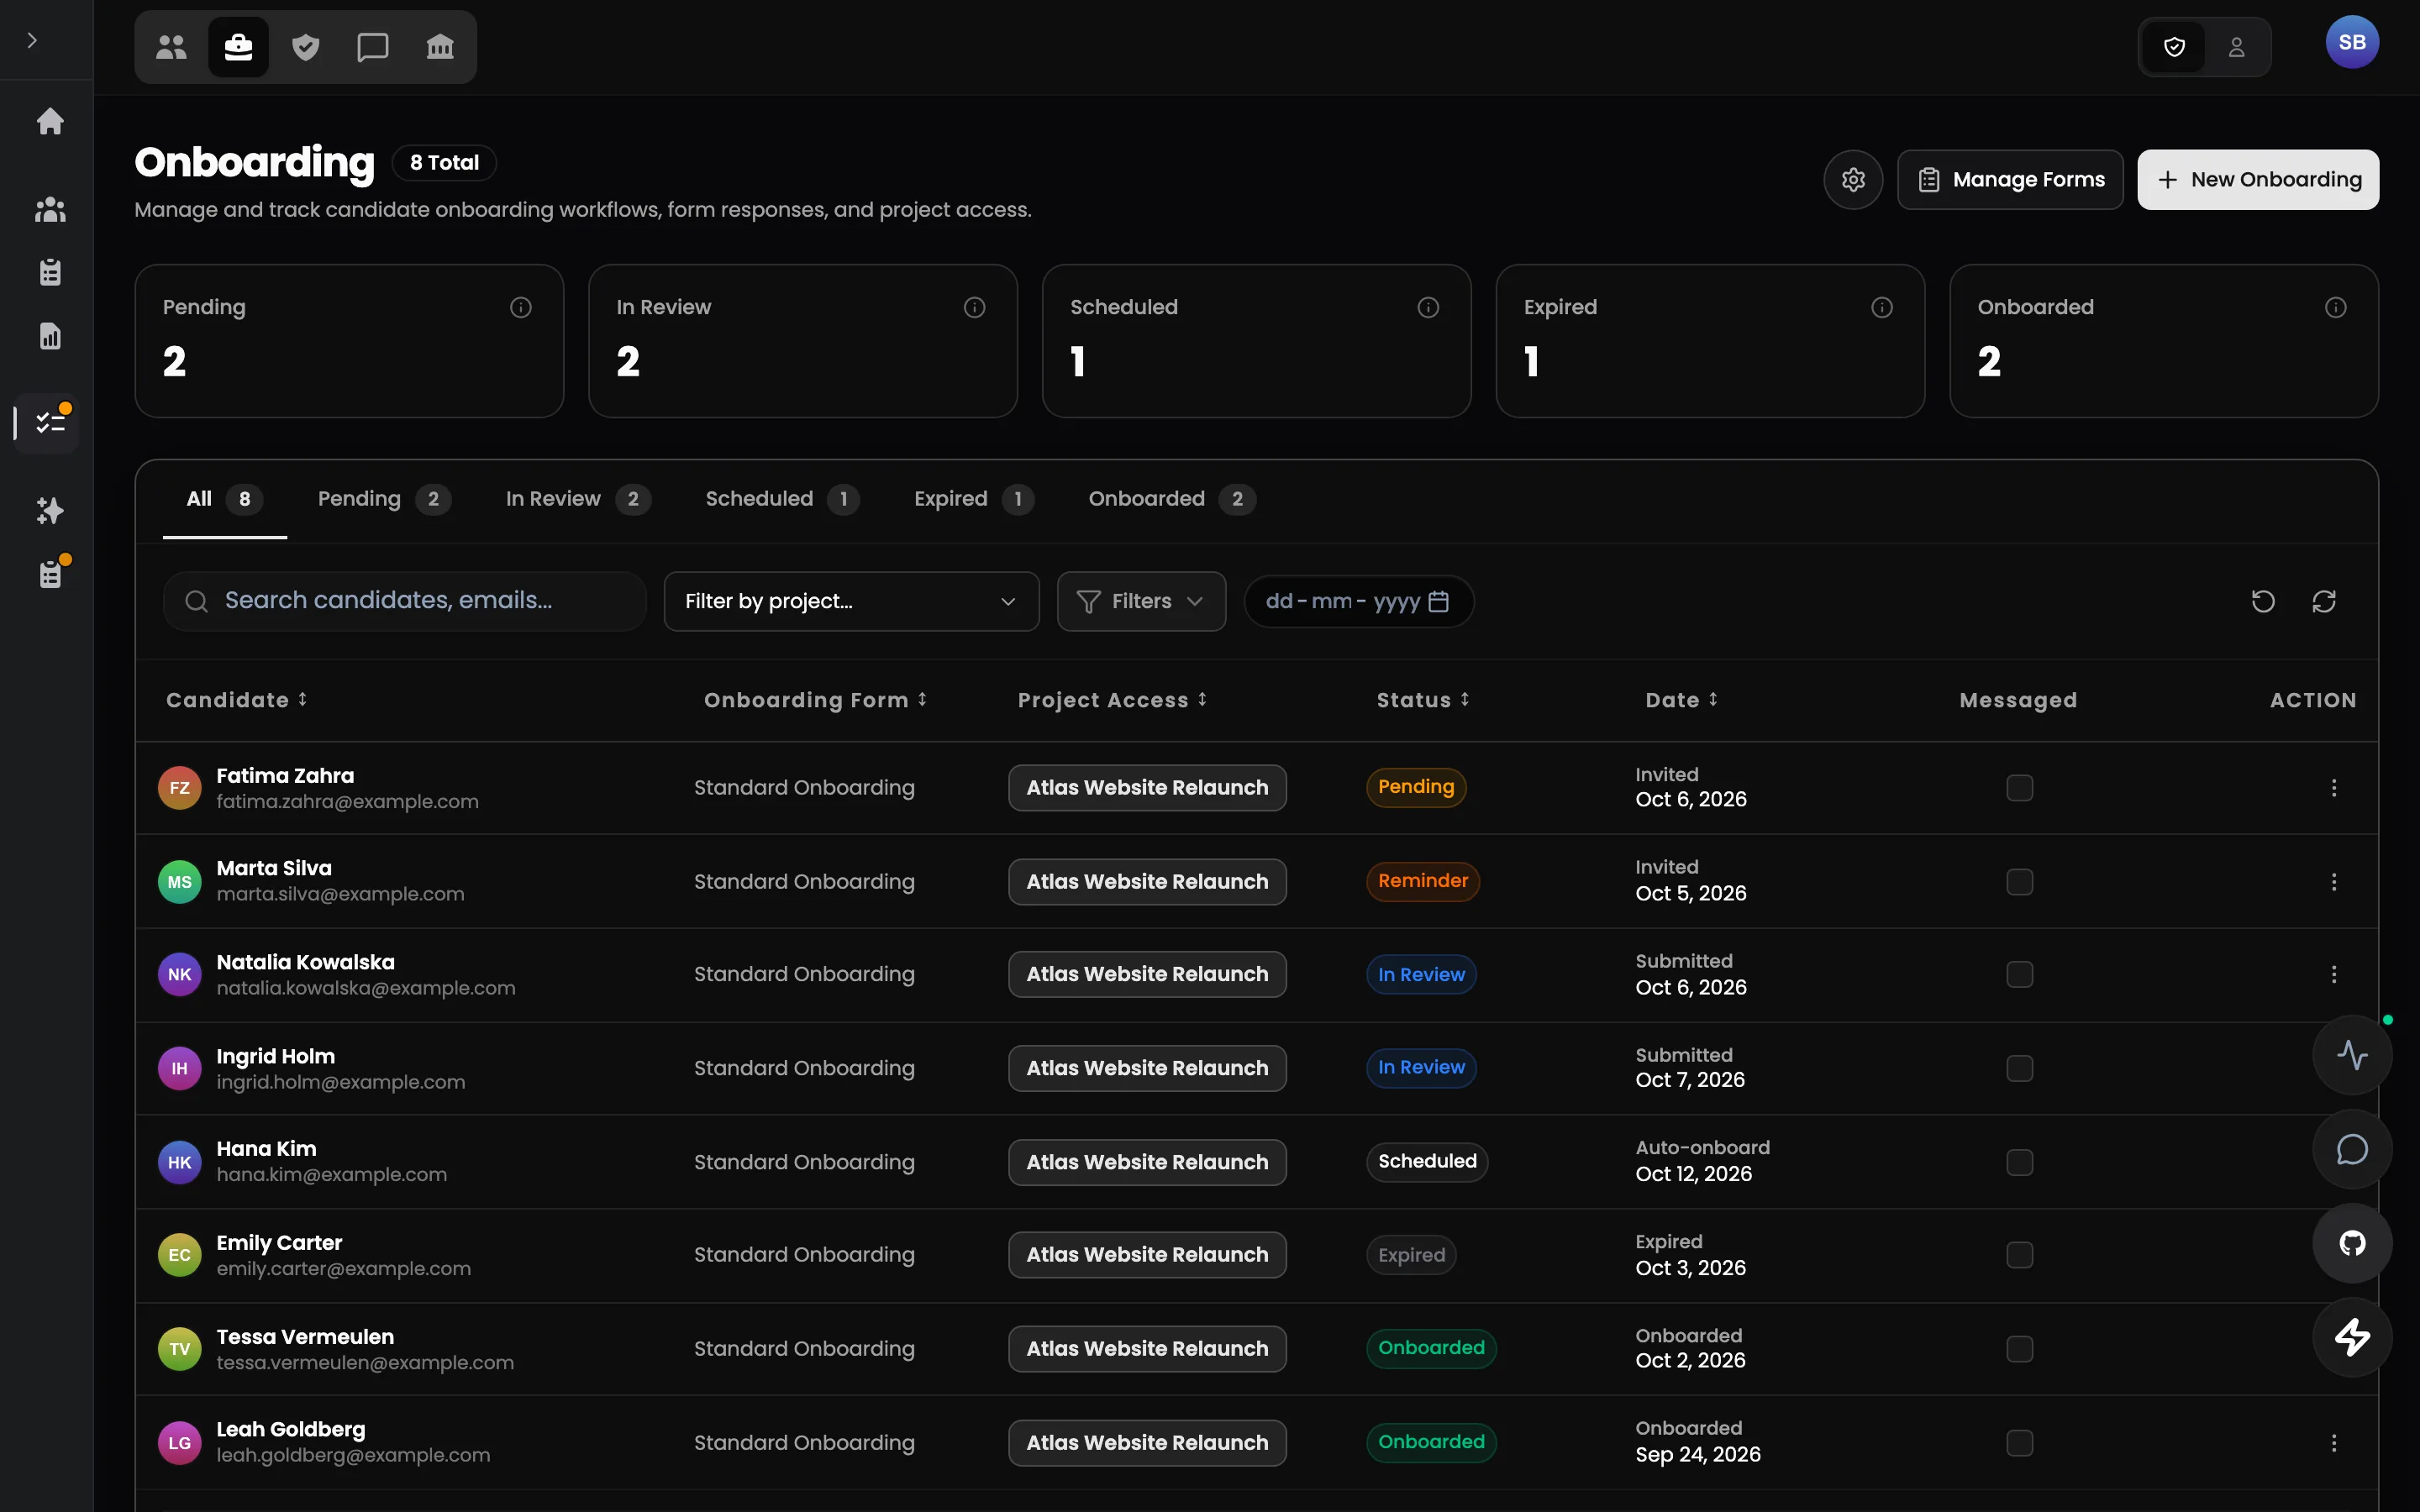The height and width of the screenshot is (1512, 2420).
Task: Expand the collapsed sidebar with chevron
Action: tap(32, 40)
